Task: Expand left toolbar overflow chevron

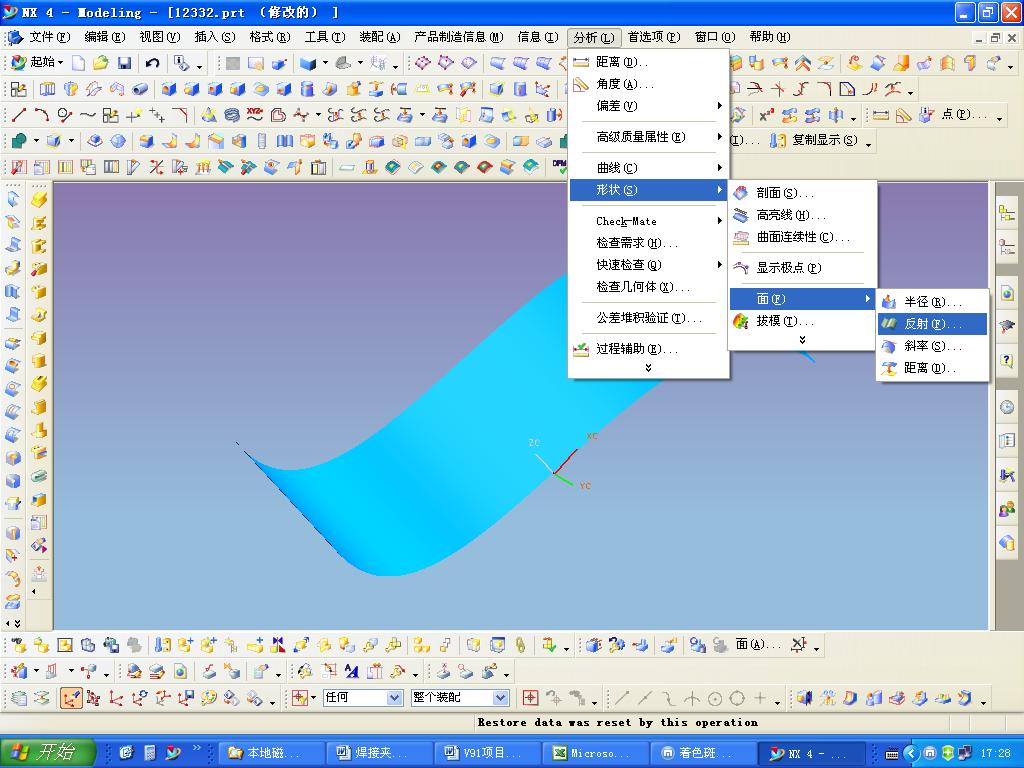Action: [x=17, y=624]
